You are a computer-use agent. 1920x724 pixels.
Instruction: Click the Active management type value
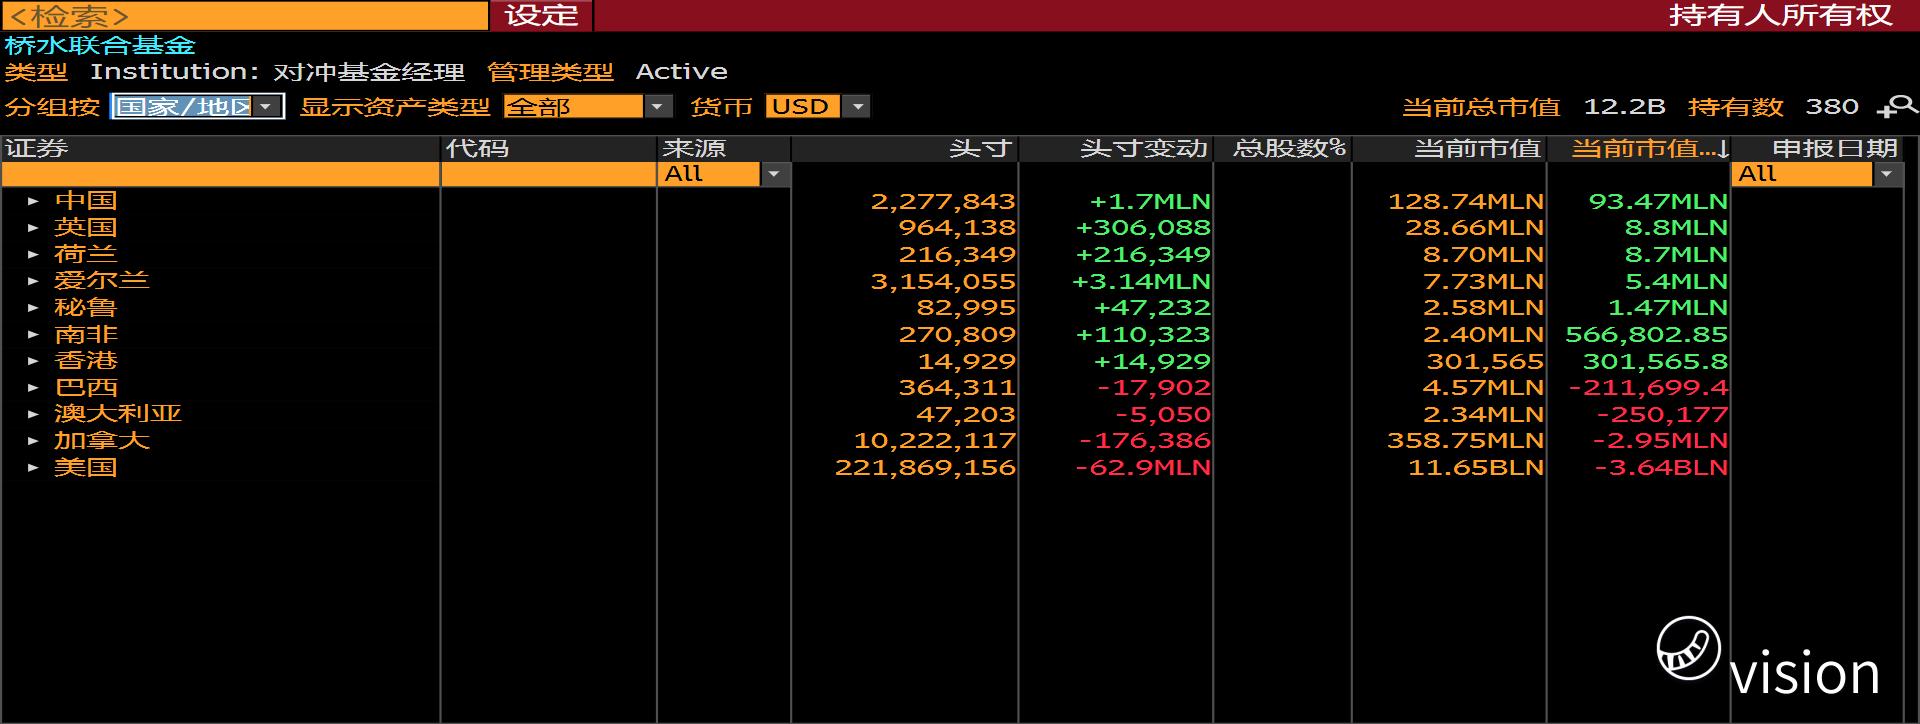pos(682,72)
